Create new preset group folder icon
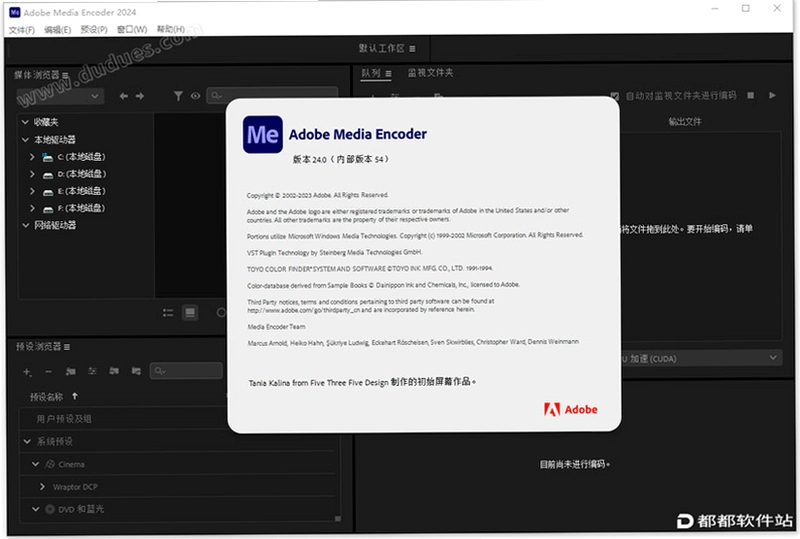The height and width of the screenshot is (539, 800). coord(70,372)
